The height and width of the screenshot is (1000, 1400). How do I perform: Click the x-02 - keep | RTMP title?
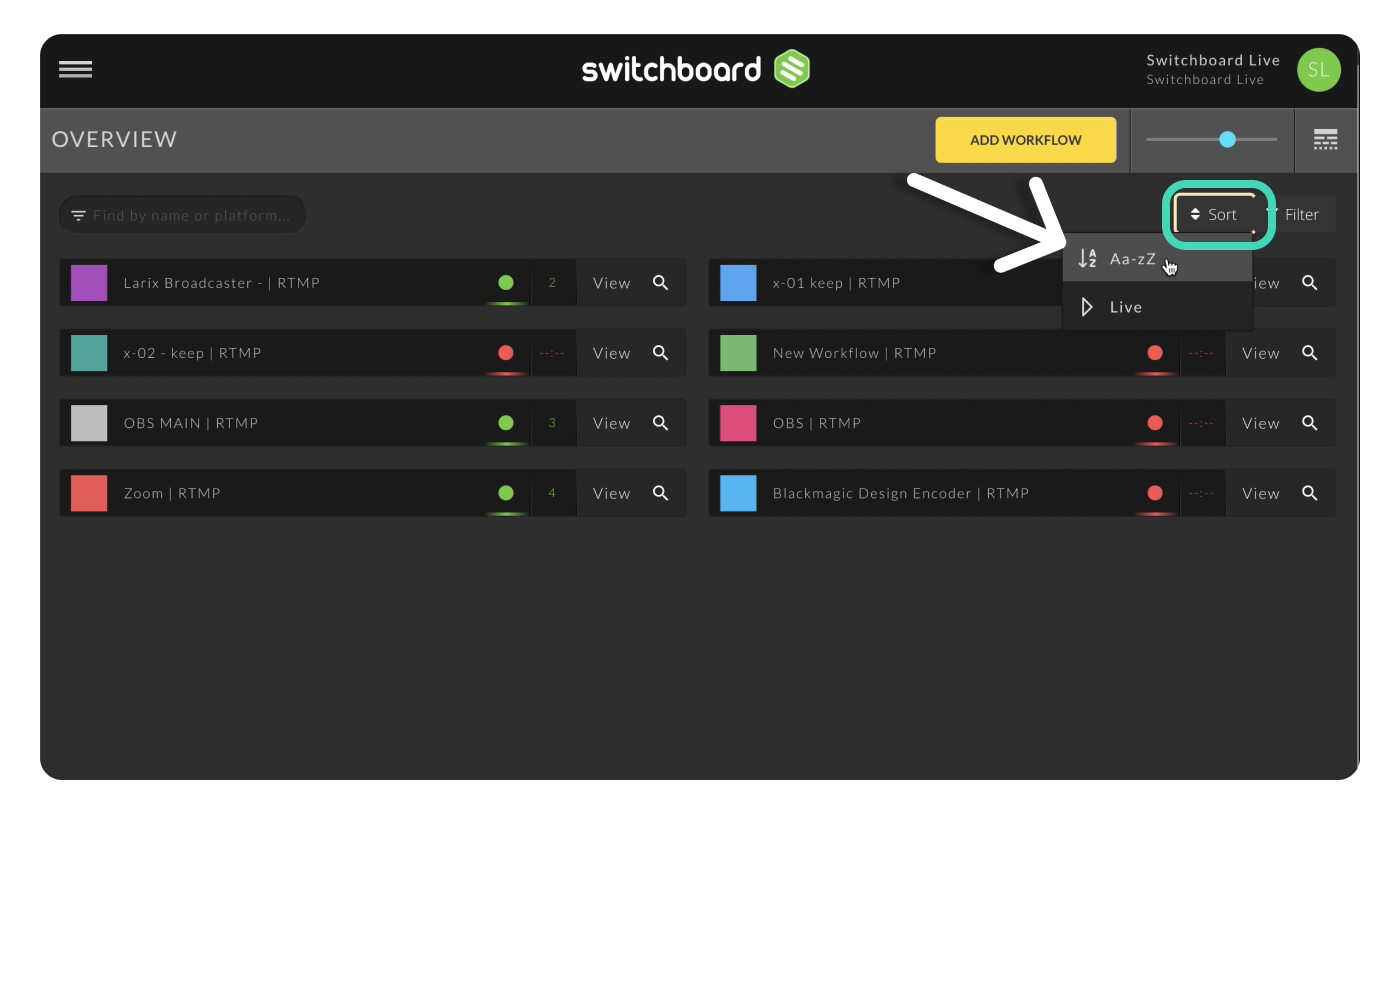(192, 353)
